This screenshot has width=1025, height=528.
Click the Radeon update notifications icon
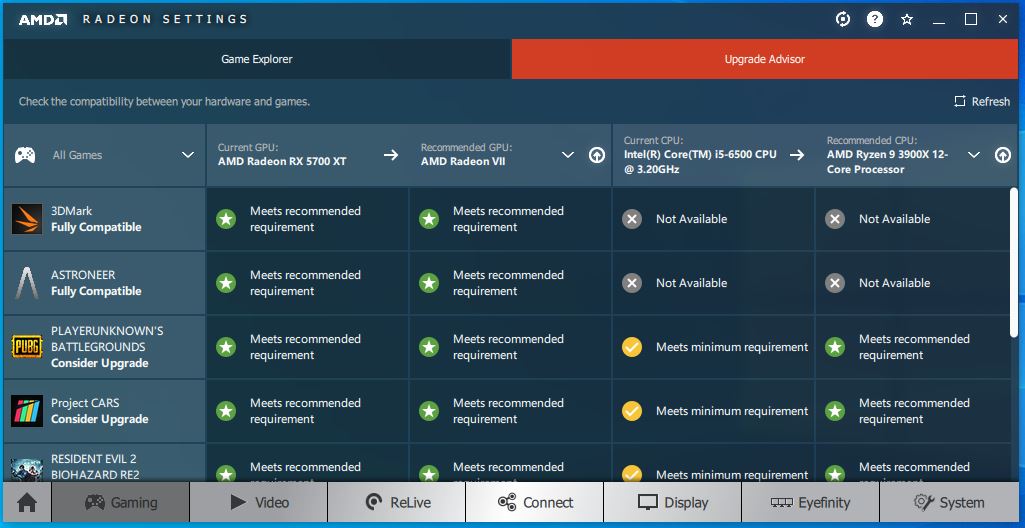[x=843, y=20]
